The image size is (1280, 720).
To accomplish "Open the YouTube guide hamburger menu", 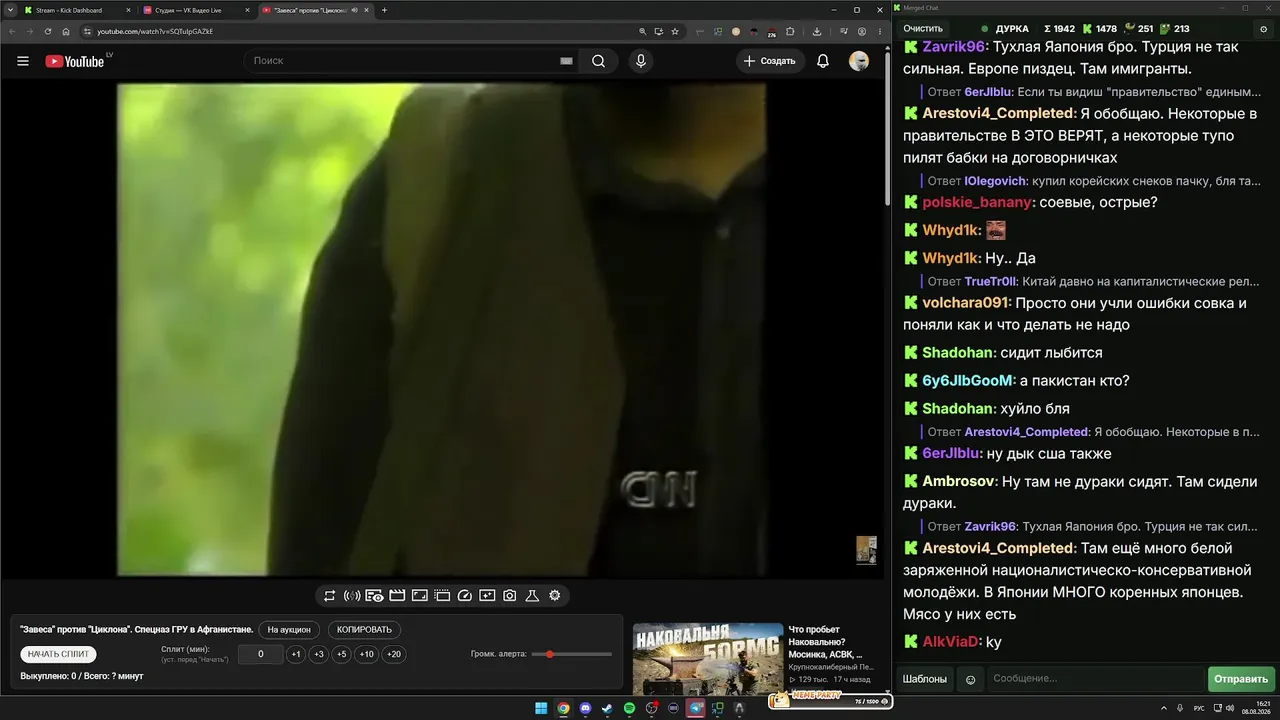I will click(23, 61).
